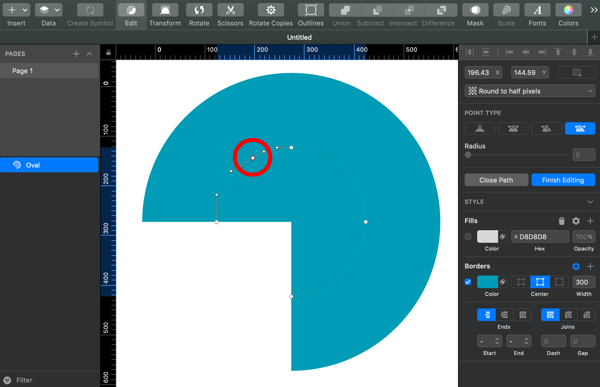Select the Oval layer
Screen dimensions: 600x387
click(x=49, y=165)
